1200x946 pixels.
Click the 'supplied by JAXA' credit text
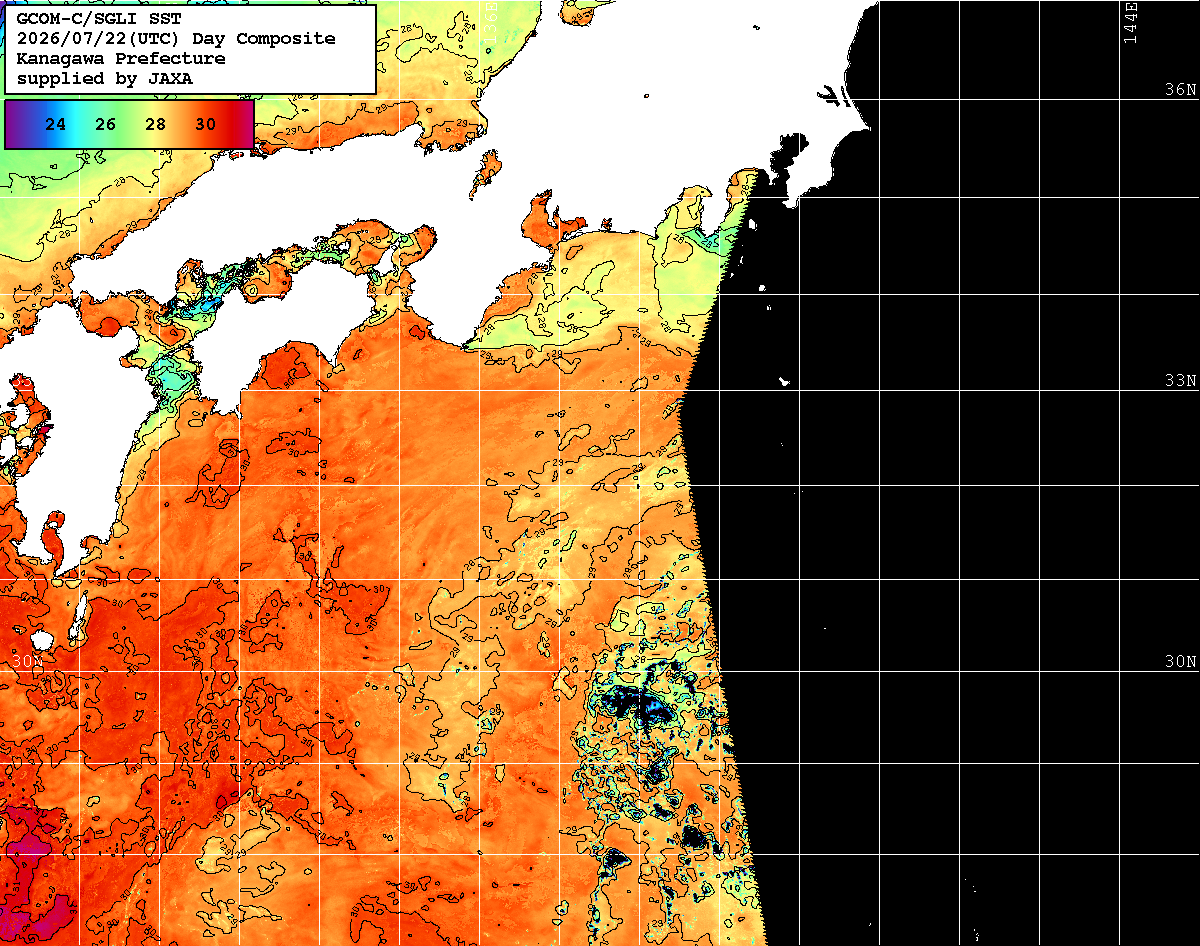pyautogui.click(x=105, y=78)
